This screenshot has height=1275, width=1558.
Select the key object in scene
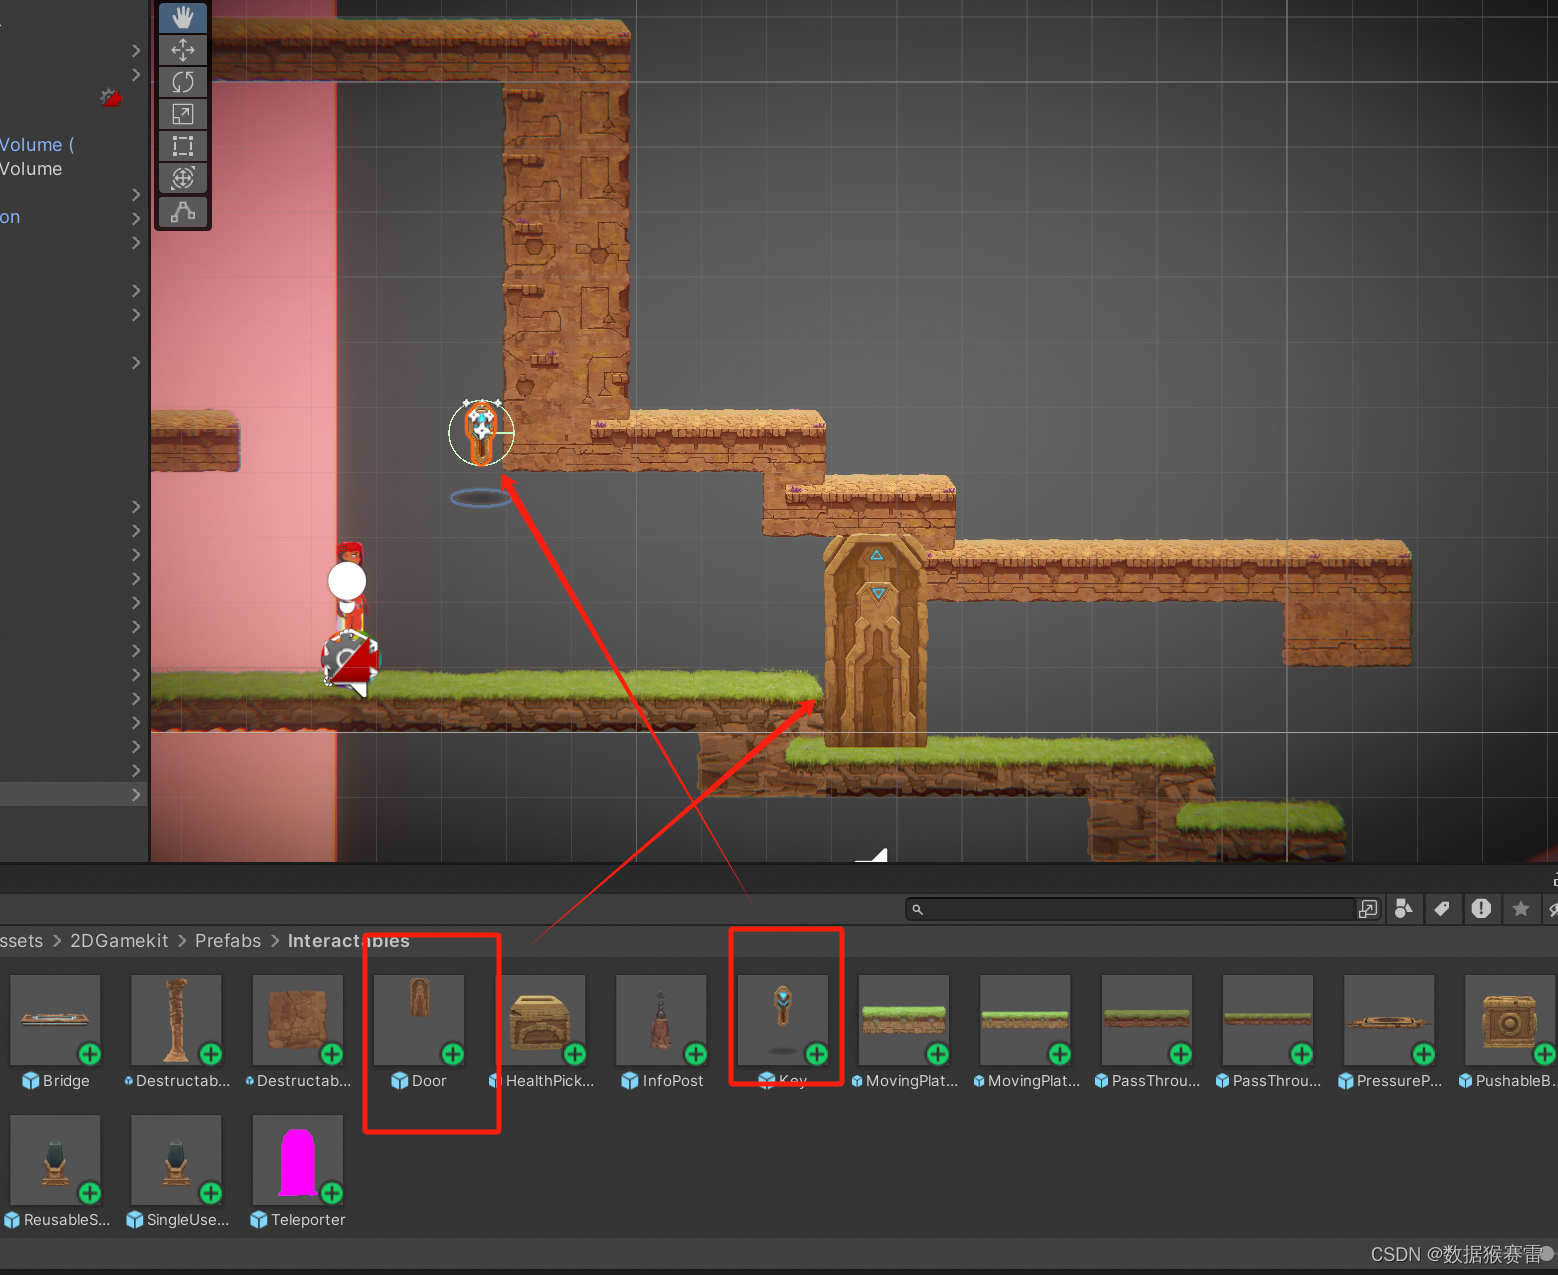click(481, 432)
